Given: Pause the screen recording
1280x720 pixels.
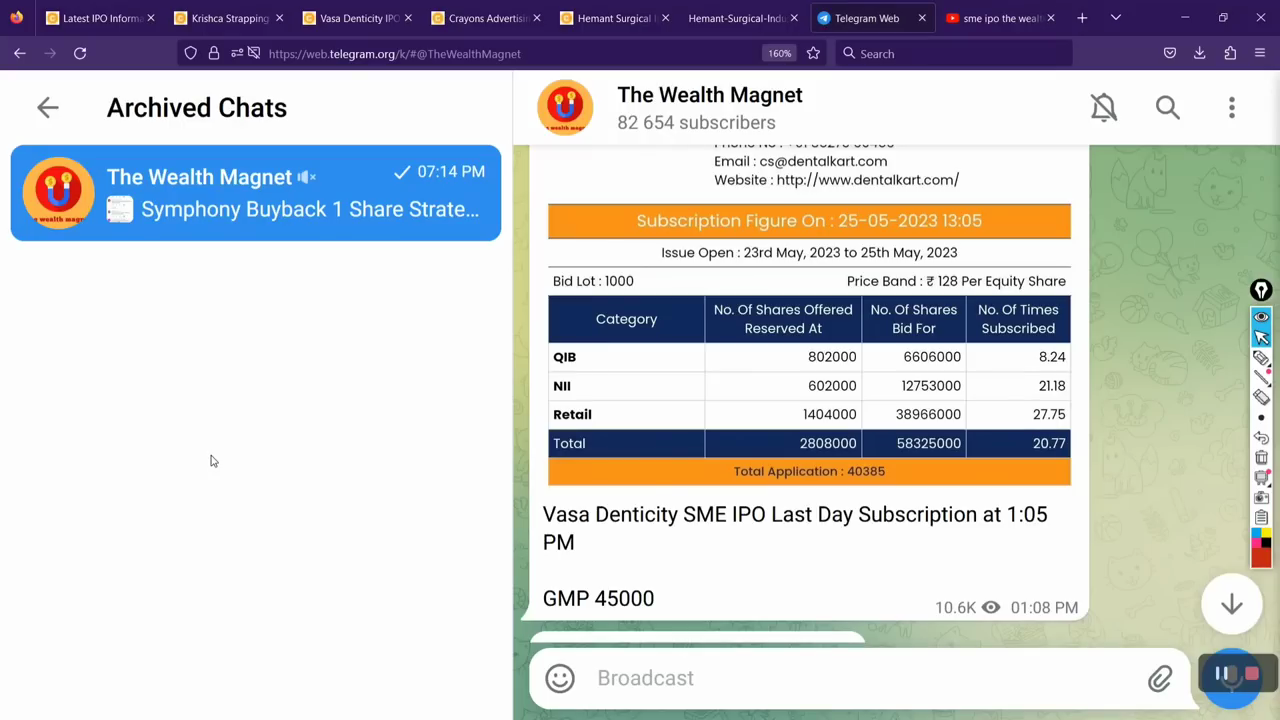Looking at the screenshot, I should pos(1222,674).
